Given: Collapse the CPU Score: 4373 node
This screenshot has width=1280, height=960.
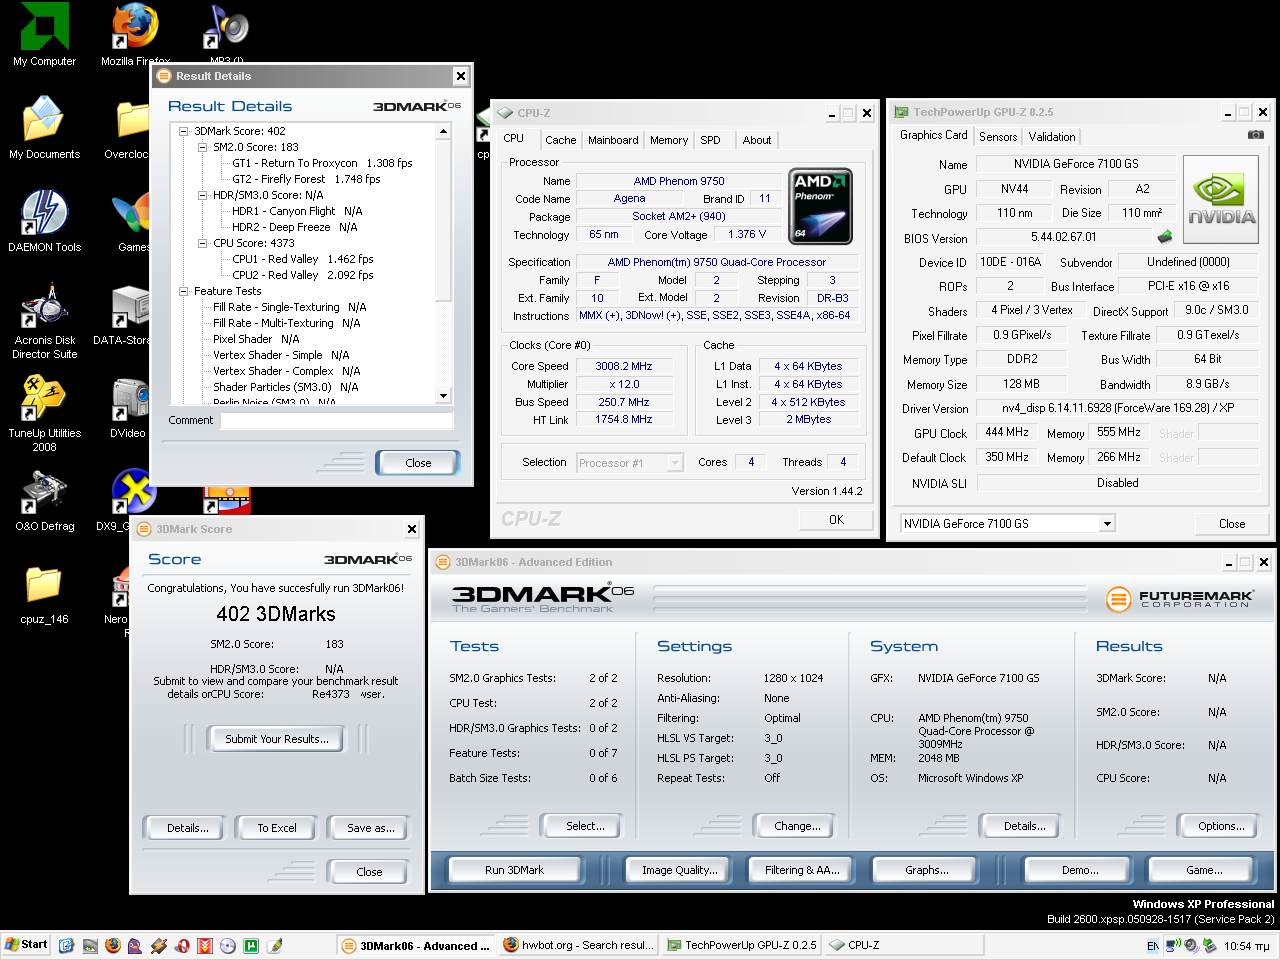Looking at the screenshot, I should (203, 243).
